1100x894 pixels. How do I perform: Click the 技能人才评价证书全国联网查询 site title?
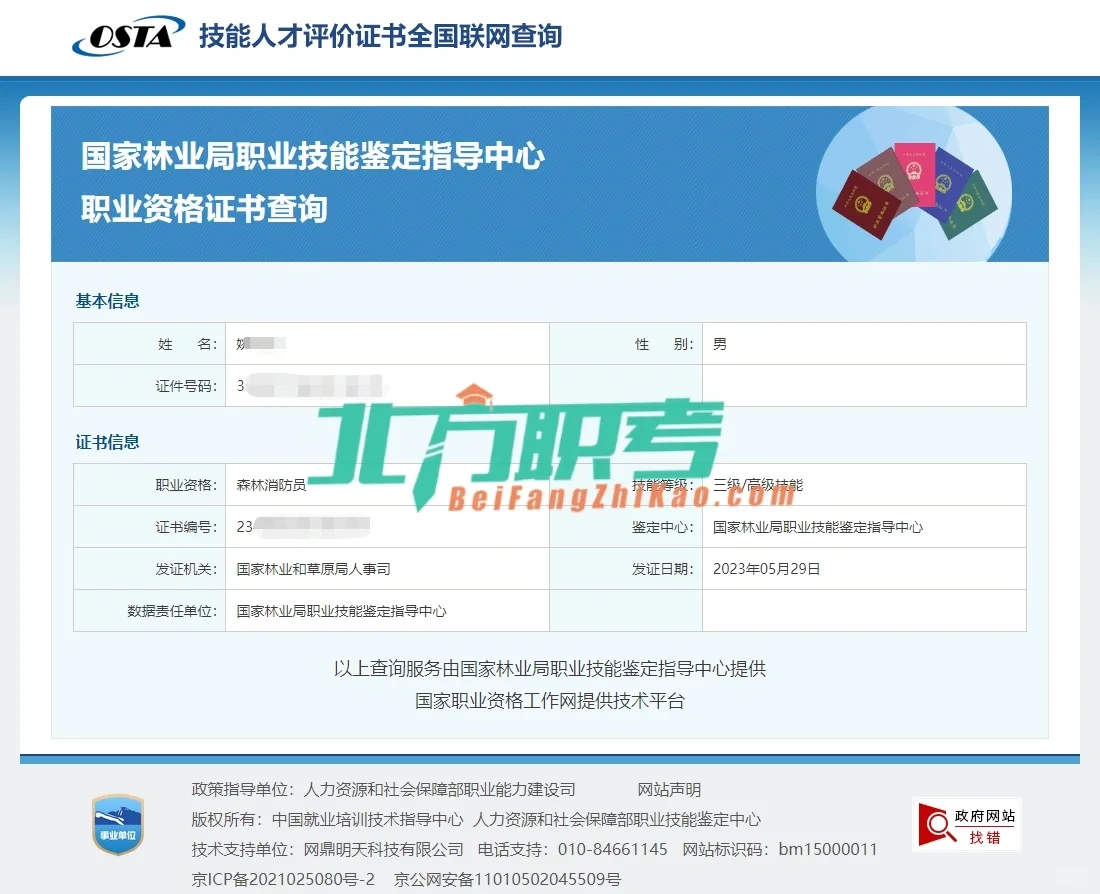(x=380, y=35)
